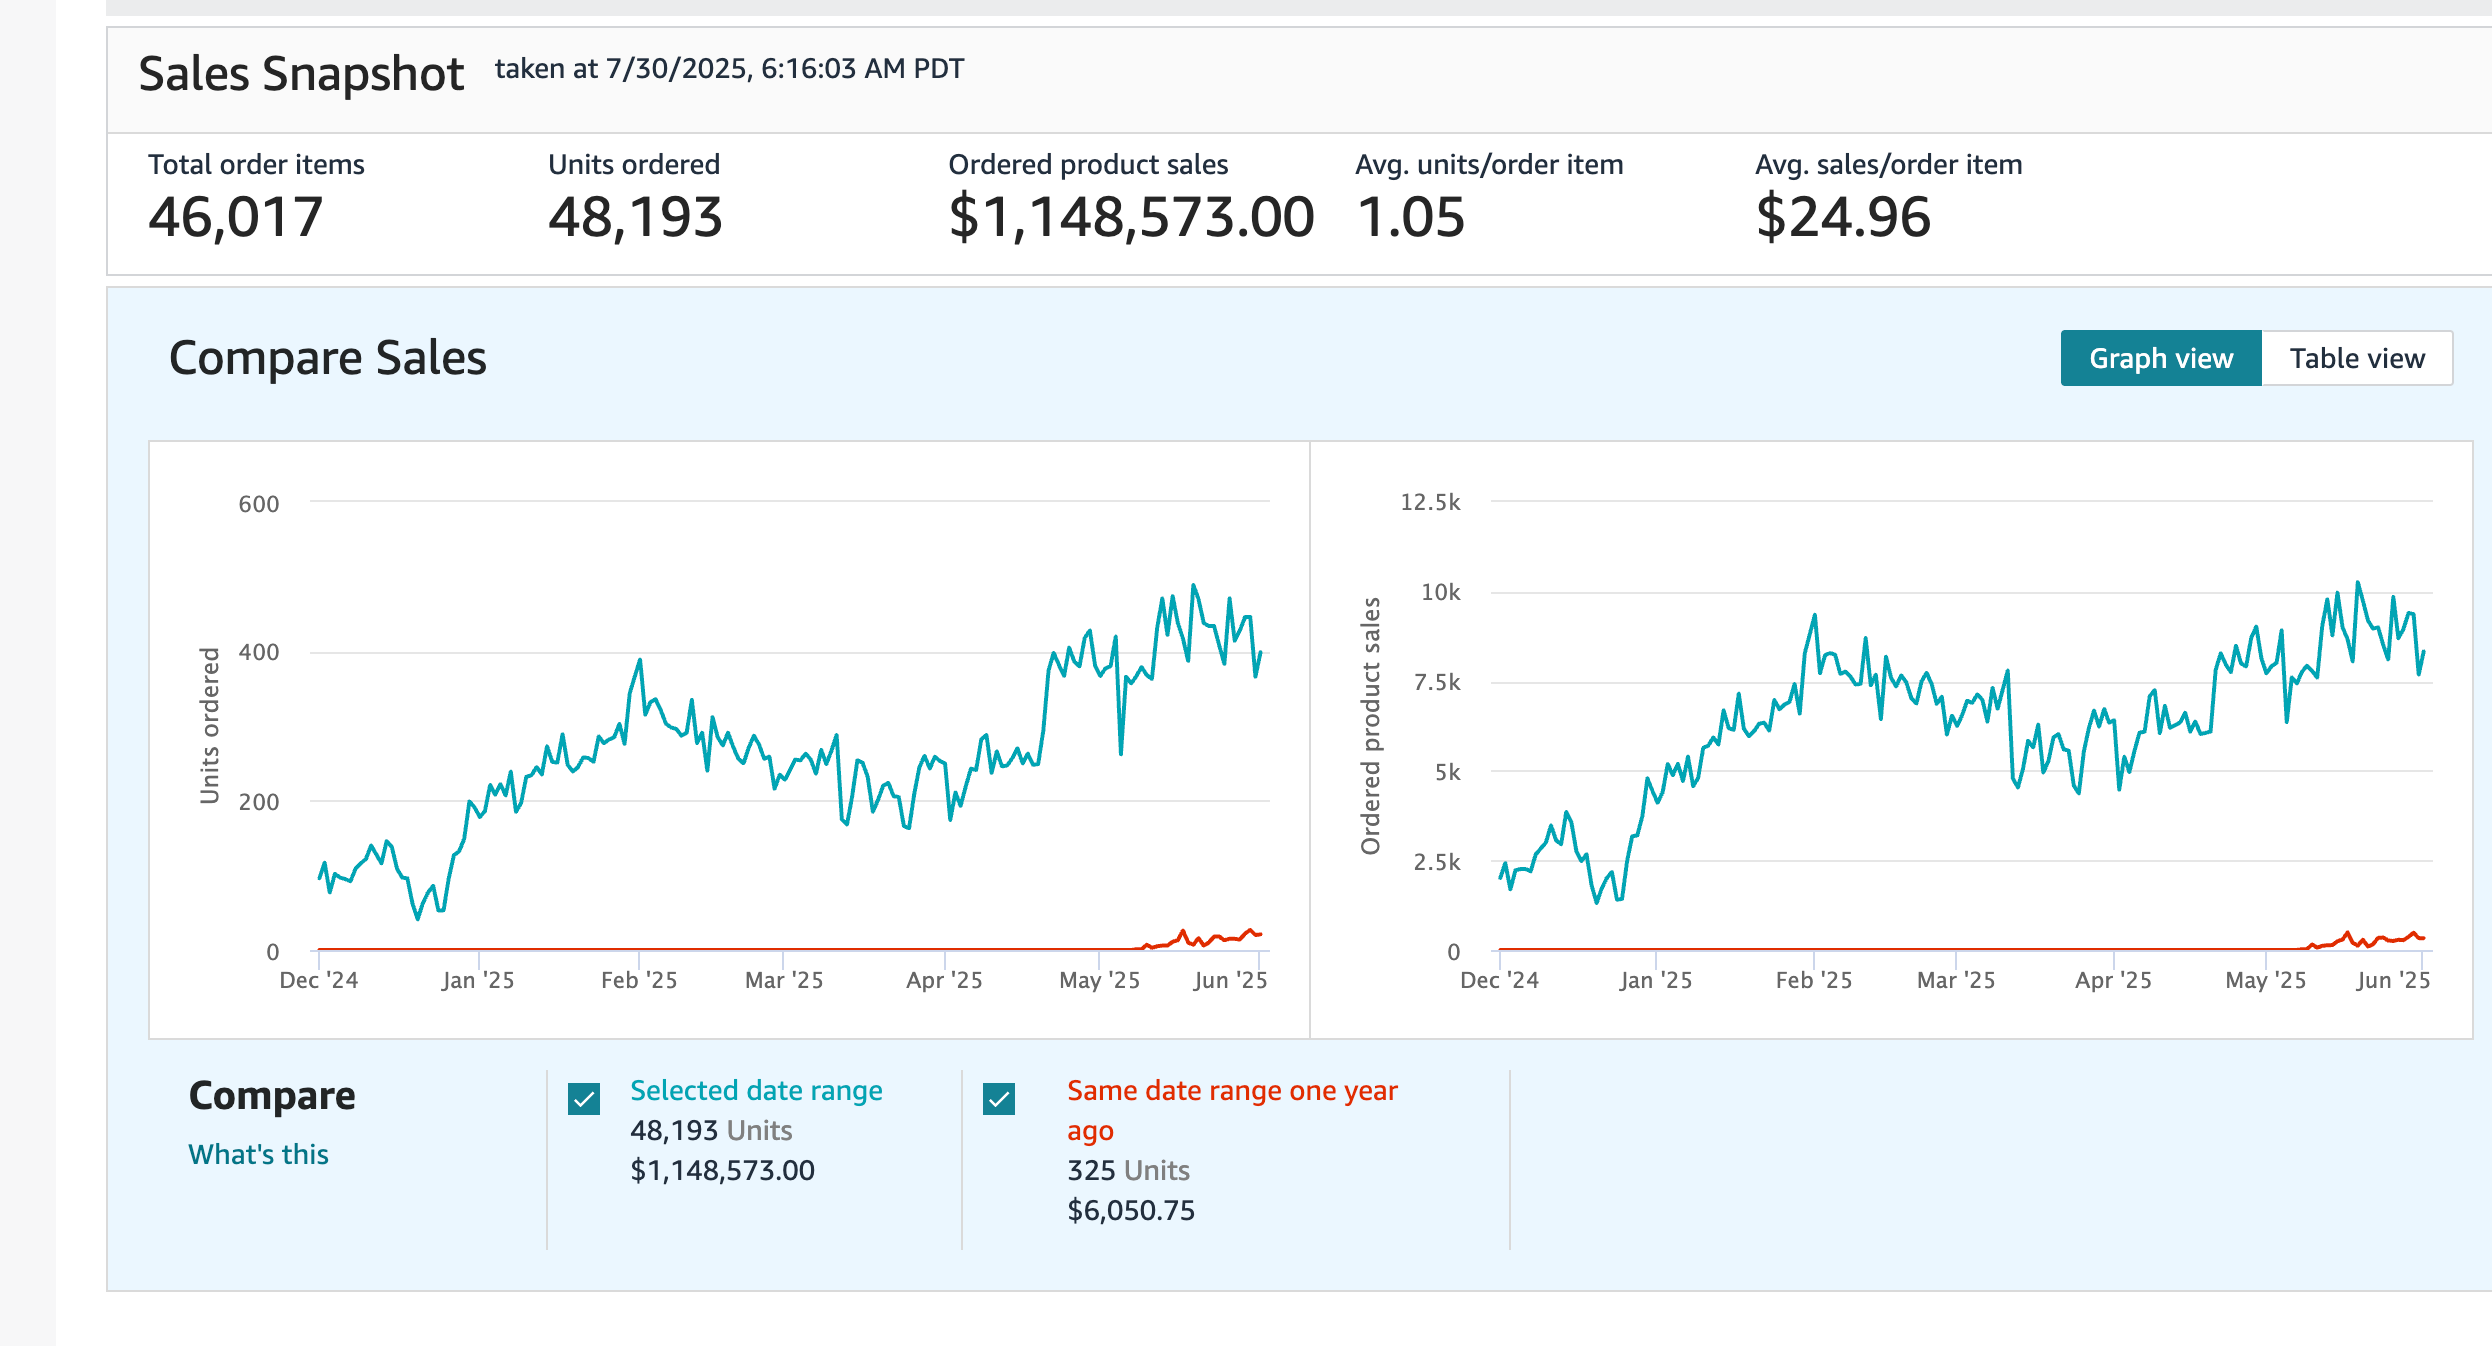Uncheck Selected date range checkbox
This screenshot has height=1346, width=2492.
pyautogui.click(x=584, y=1099)
